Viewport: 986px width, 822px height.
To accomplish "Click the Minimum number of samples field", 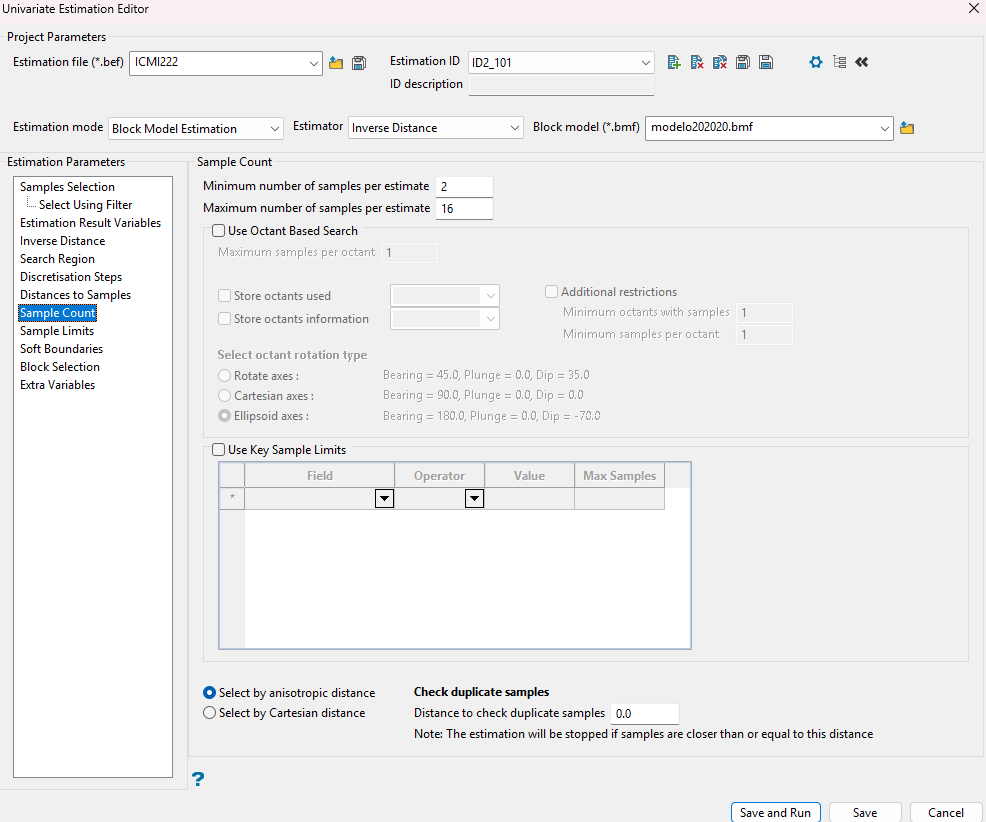I will tap(464, 187).
